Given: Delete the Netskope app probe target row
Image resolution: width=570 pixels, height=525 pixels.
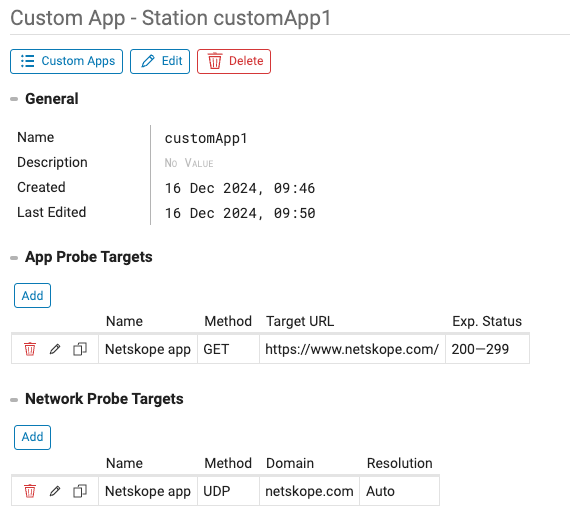Looking at the screenshot, I should point(30,349).
